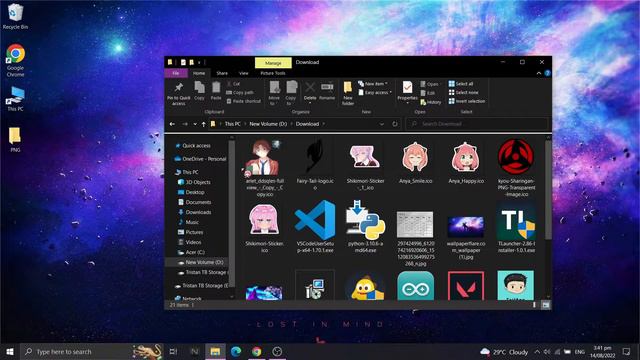Viewport: 640px width, 360px height.
Task: Click the Search Download field
Action: tap(476, 124)
